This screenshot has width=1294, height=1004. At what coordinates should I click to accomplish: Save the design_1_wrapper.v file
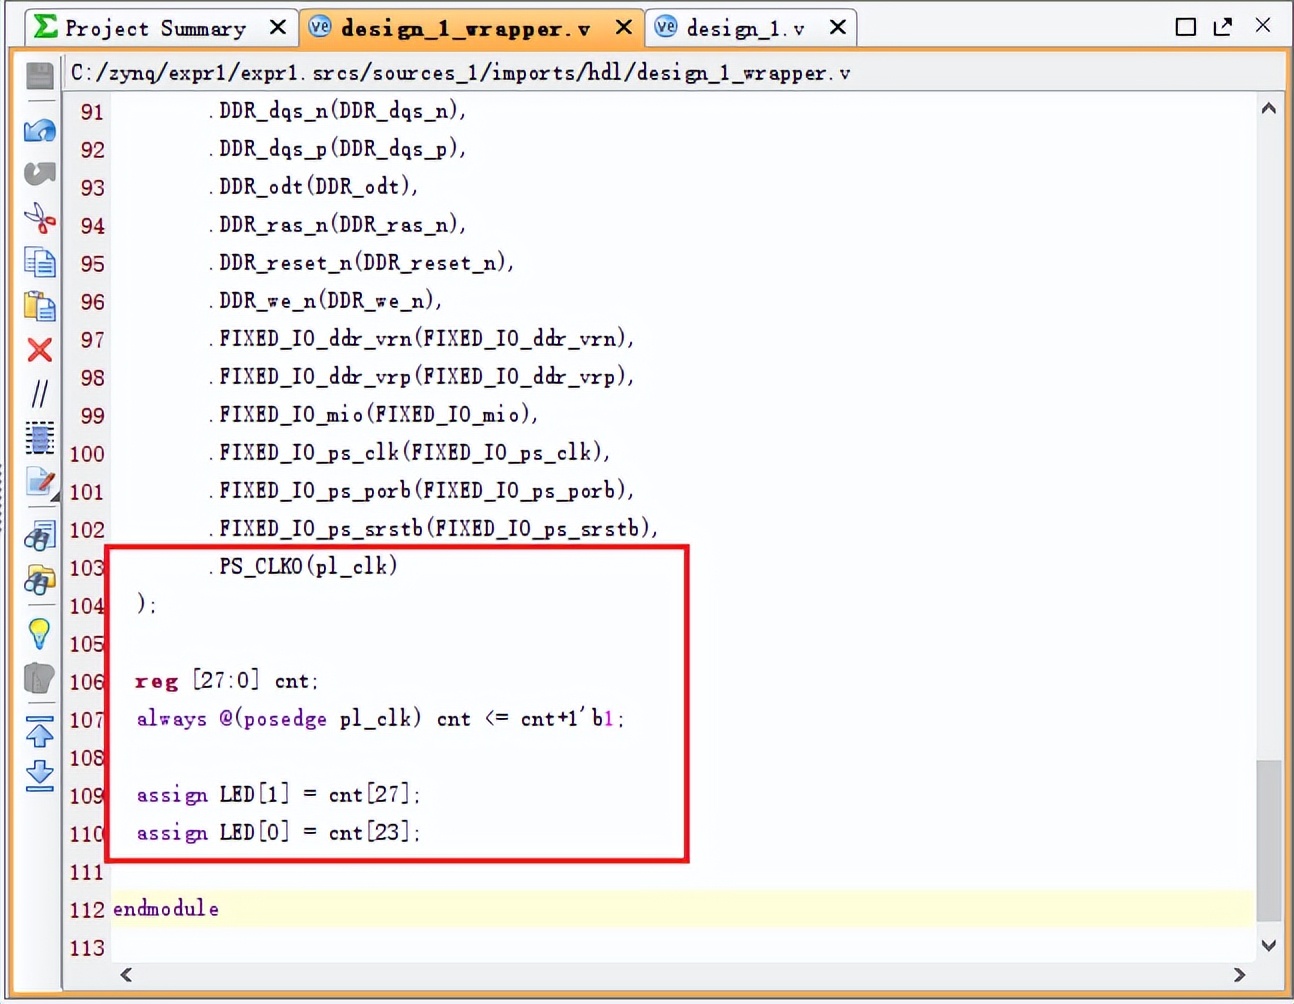coord(39,75)
